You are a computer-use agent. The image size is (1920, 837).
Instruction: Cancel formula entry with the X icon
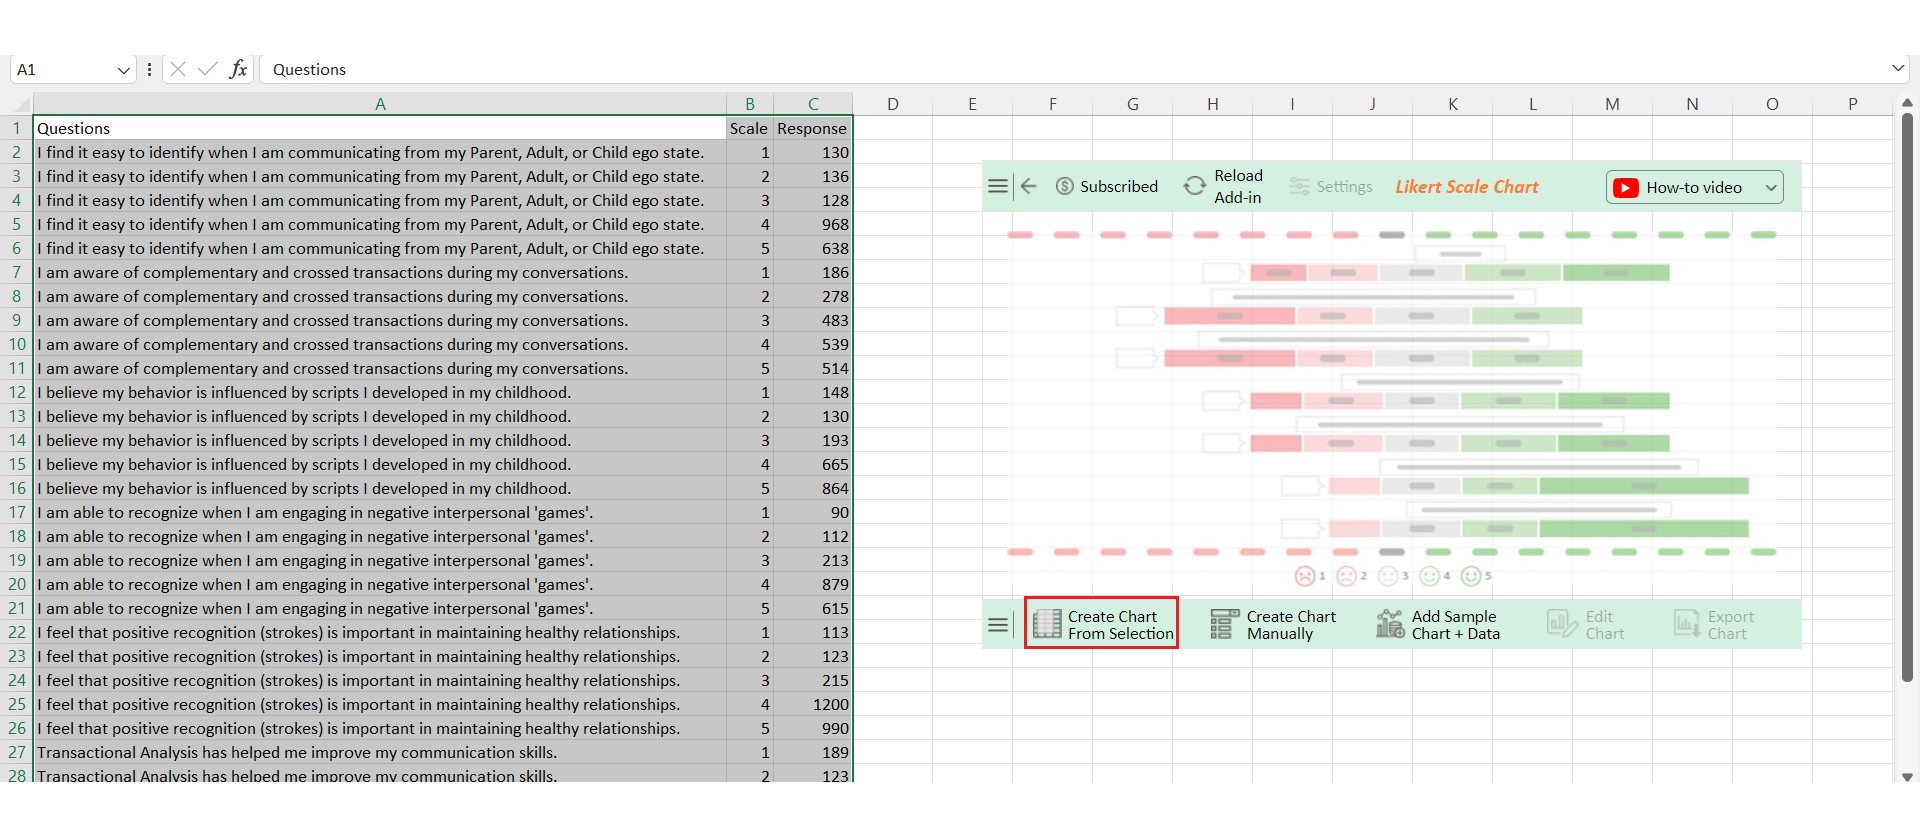click(178, 69)
